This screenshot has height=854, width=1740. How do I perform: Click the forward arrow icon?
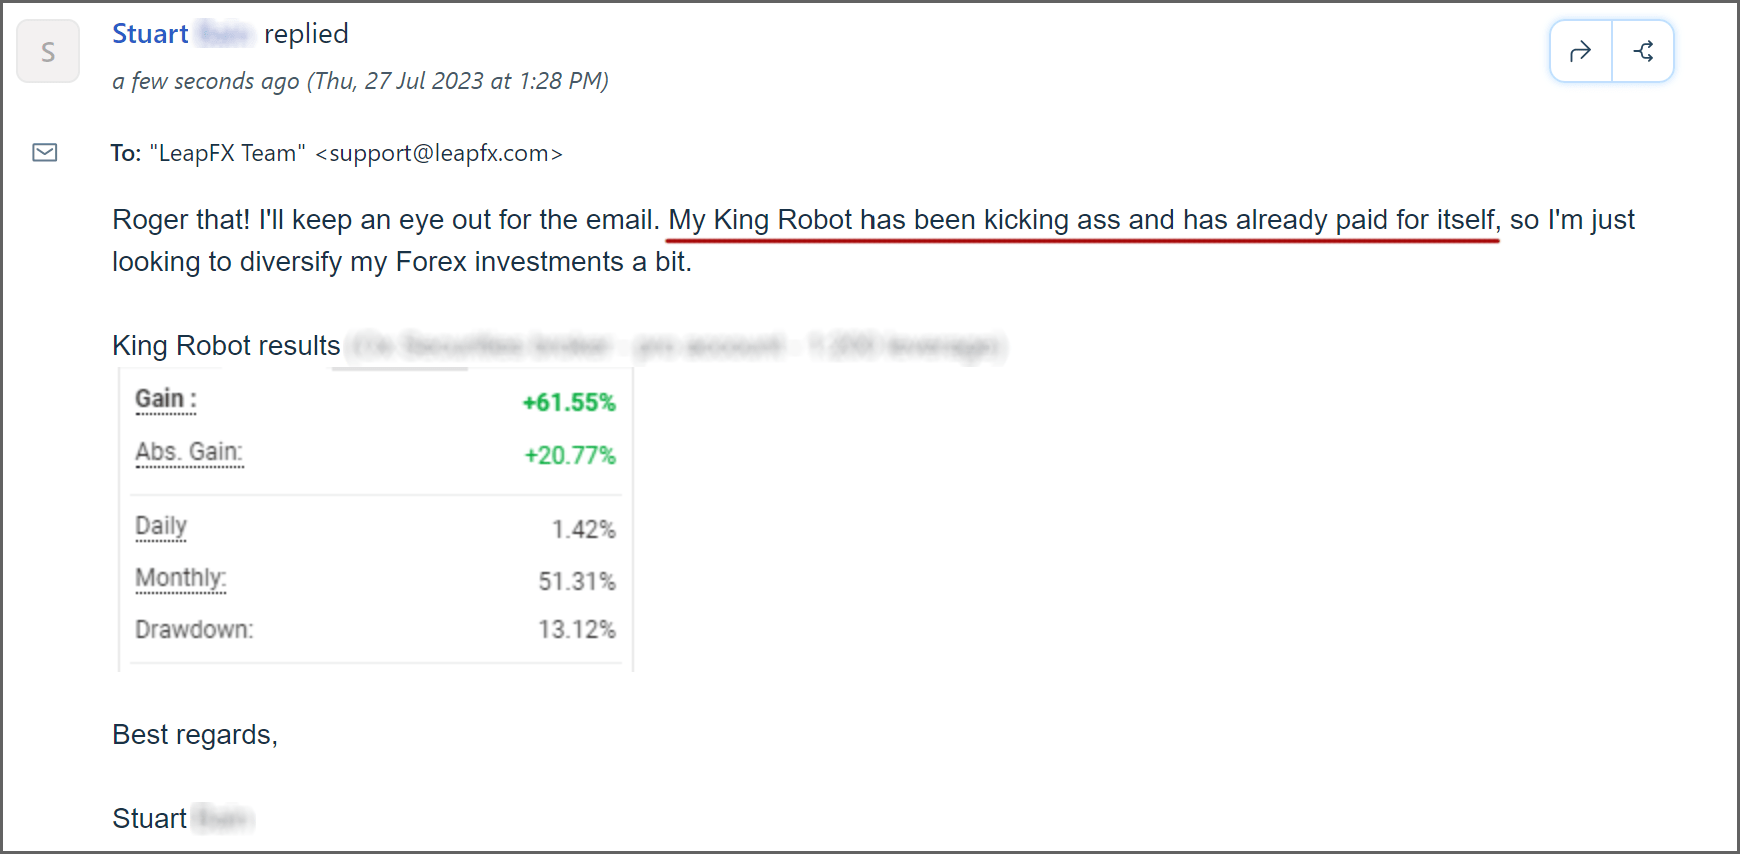(x=1580, y=52)
